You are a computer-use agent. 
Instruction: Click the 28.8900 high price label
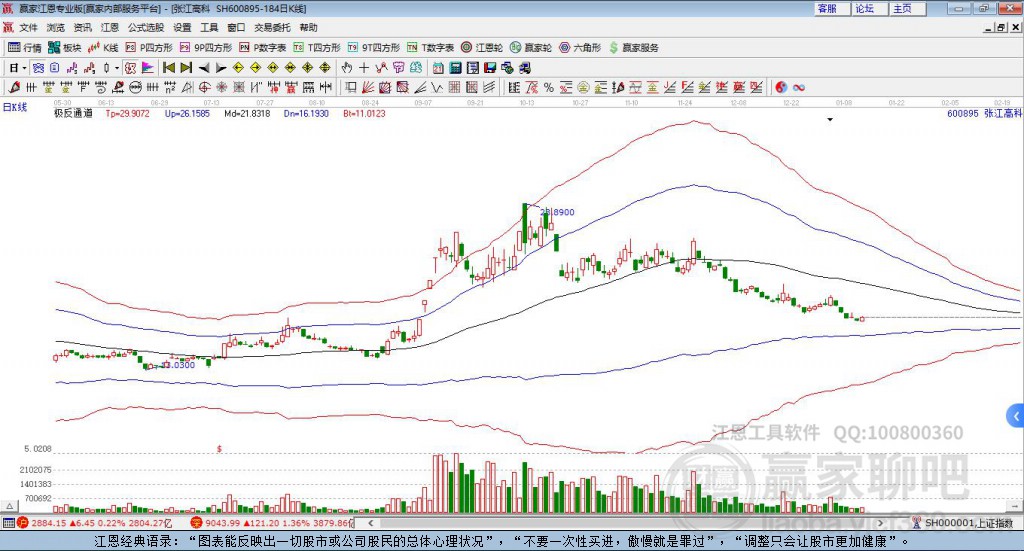coord(557,212)
